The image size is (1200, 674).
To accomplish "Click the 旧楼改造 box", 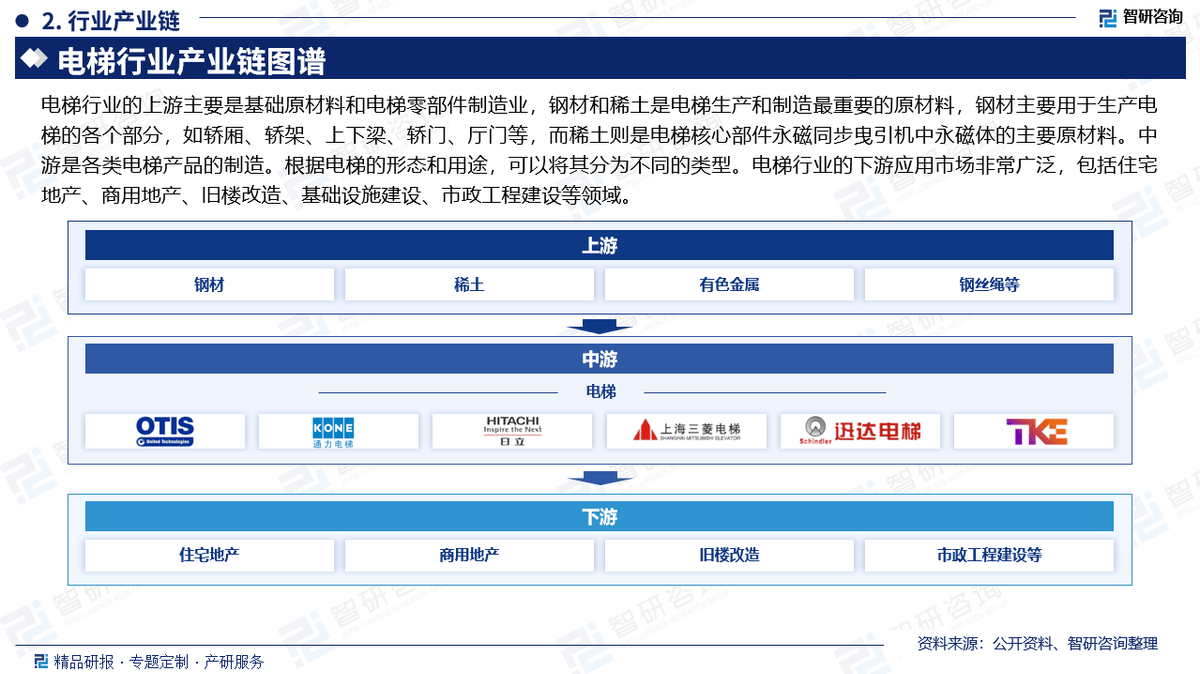I will [729, 555].
